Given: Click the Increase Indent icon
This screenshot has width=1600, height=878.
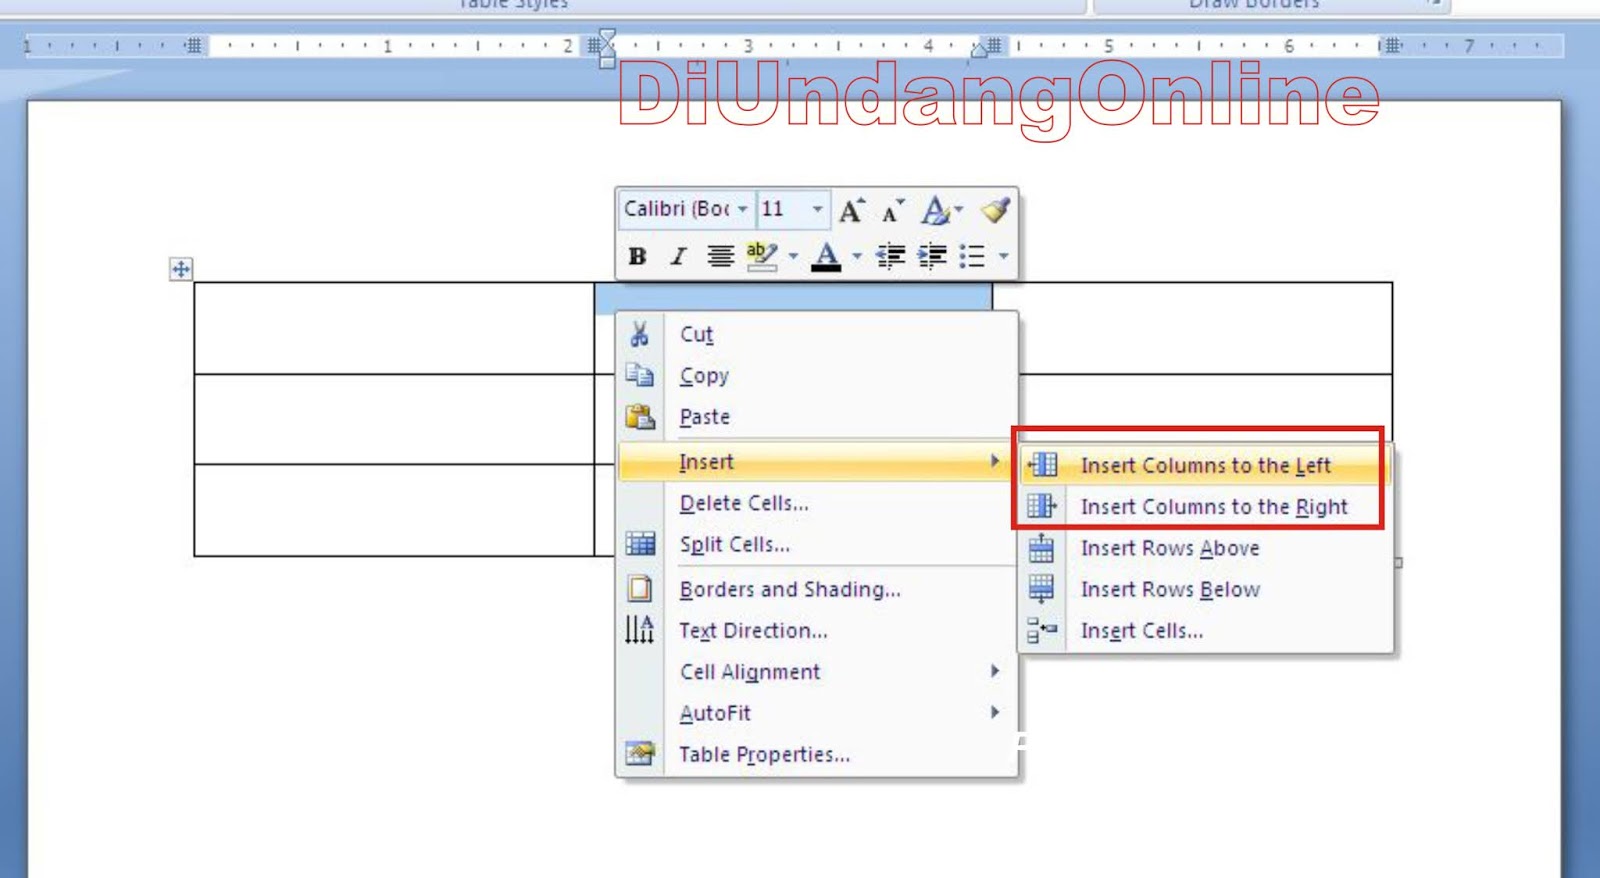Looking at the screenshot, I should coord(932,256).
